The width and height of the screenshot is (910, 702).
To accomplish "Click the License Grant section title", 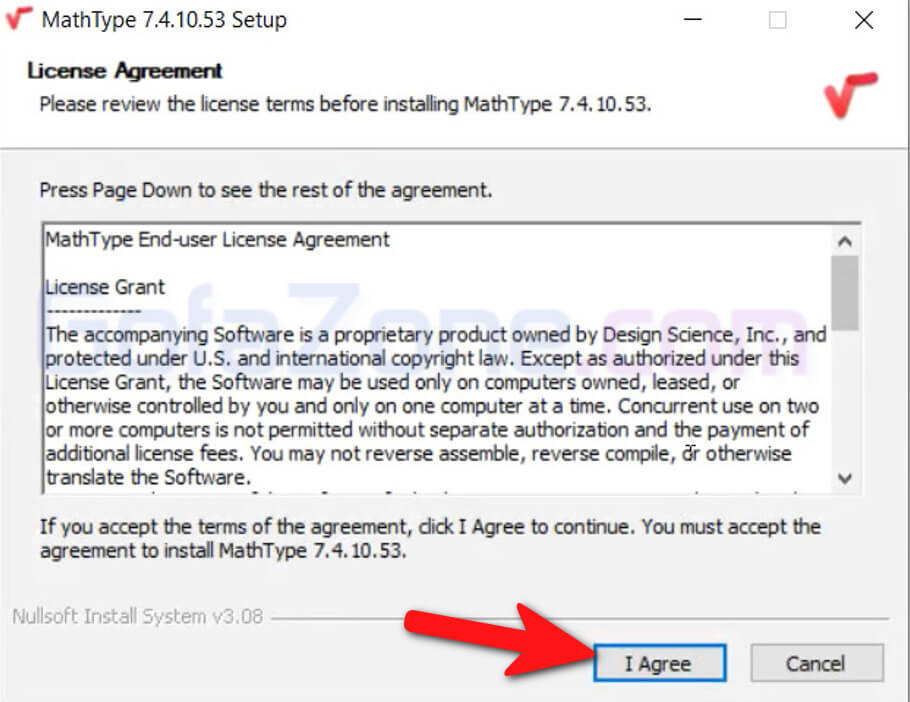I will pyautogui.click(x=105, y=287).
